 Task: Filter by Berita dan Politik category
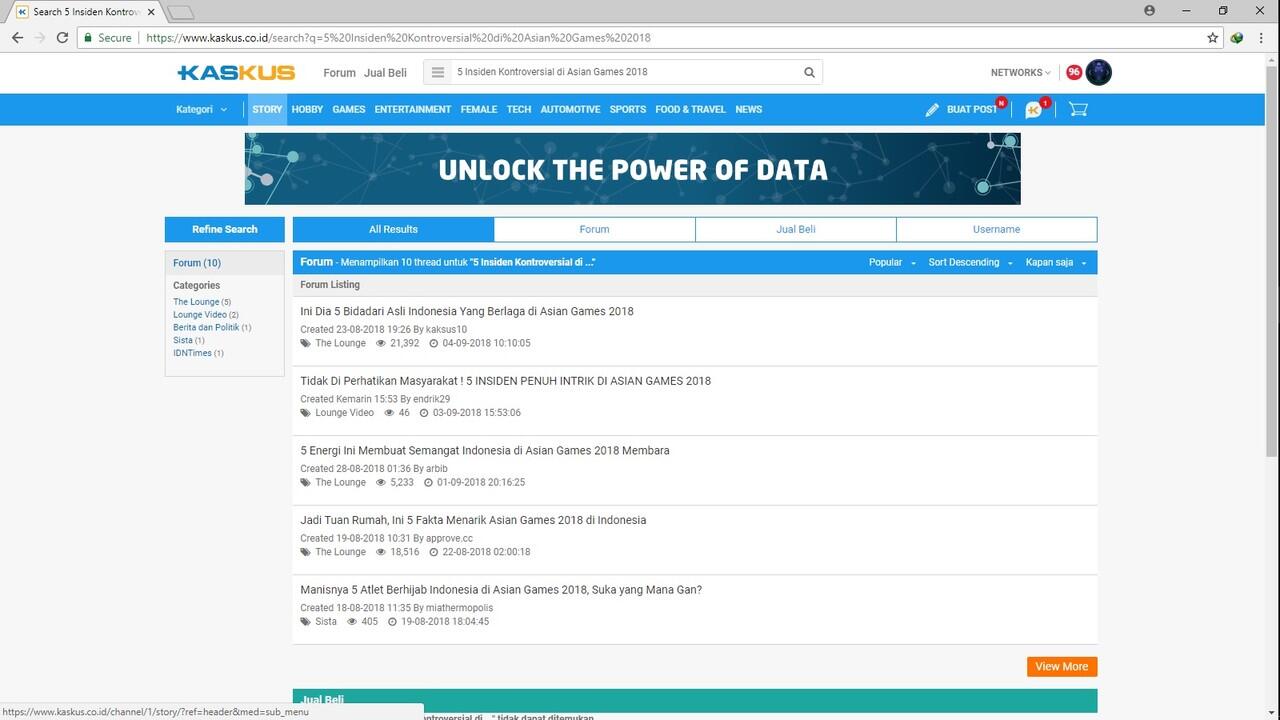[x=206, y=327]
